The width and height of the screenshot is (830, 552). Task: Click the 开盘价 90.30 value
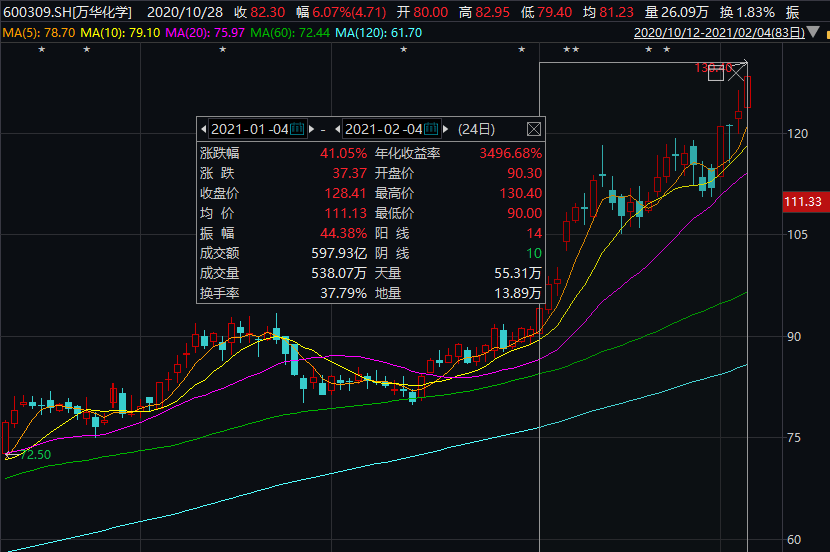pos(524,174)
